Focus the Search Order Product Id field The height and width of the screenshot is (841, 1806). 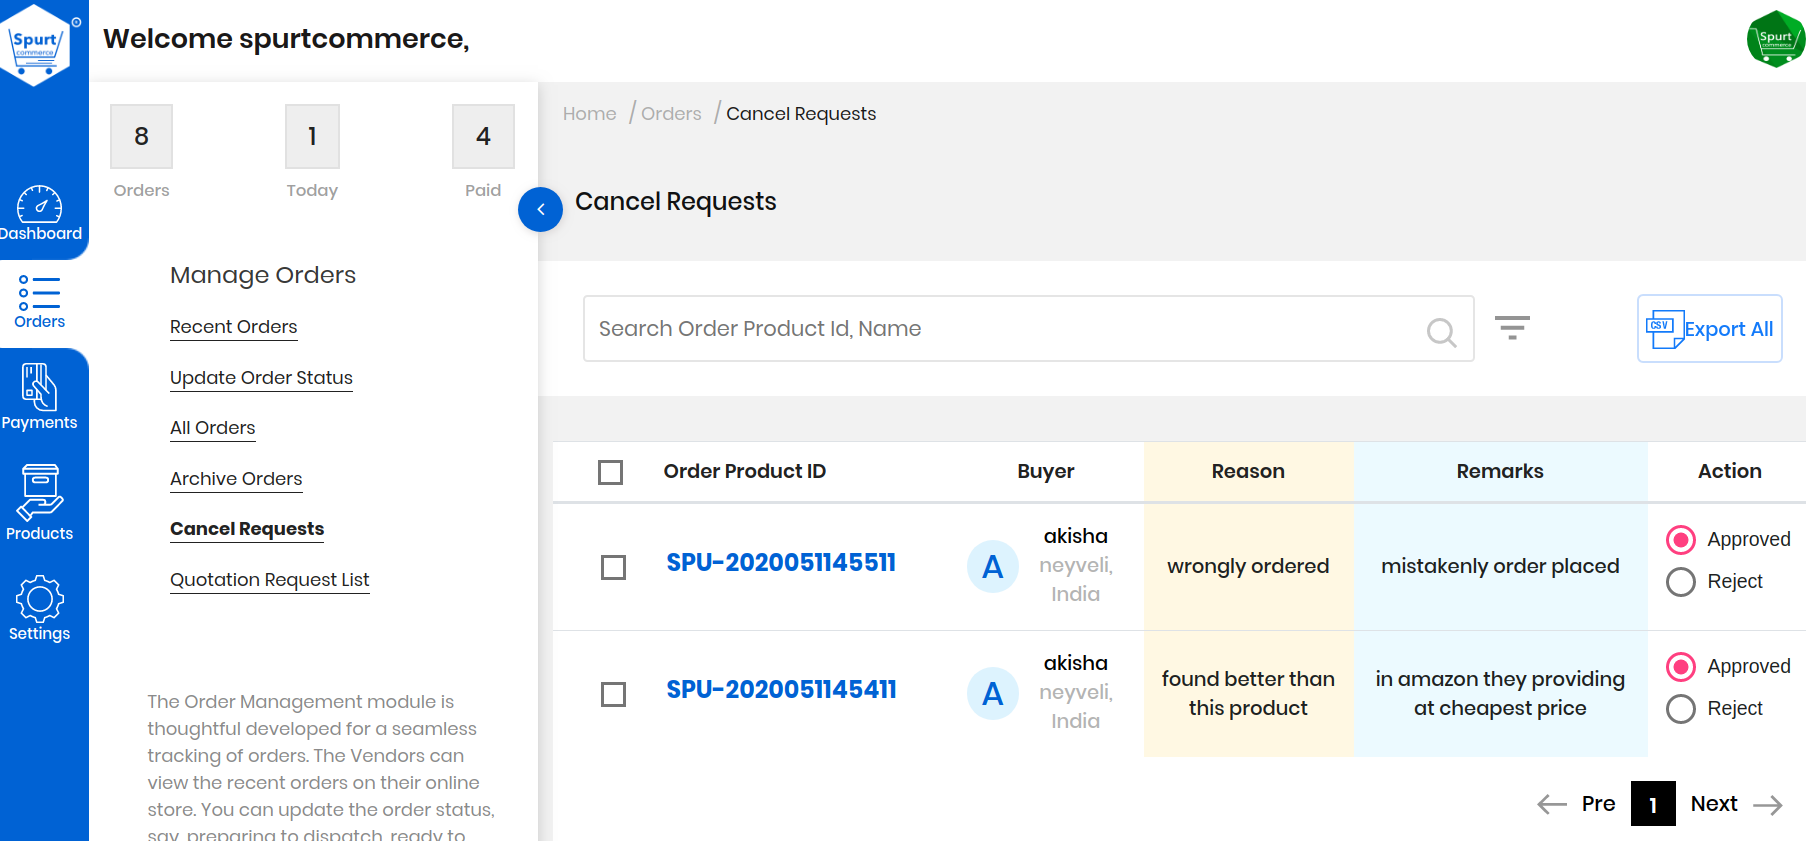1000,329
